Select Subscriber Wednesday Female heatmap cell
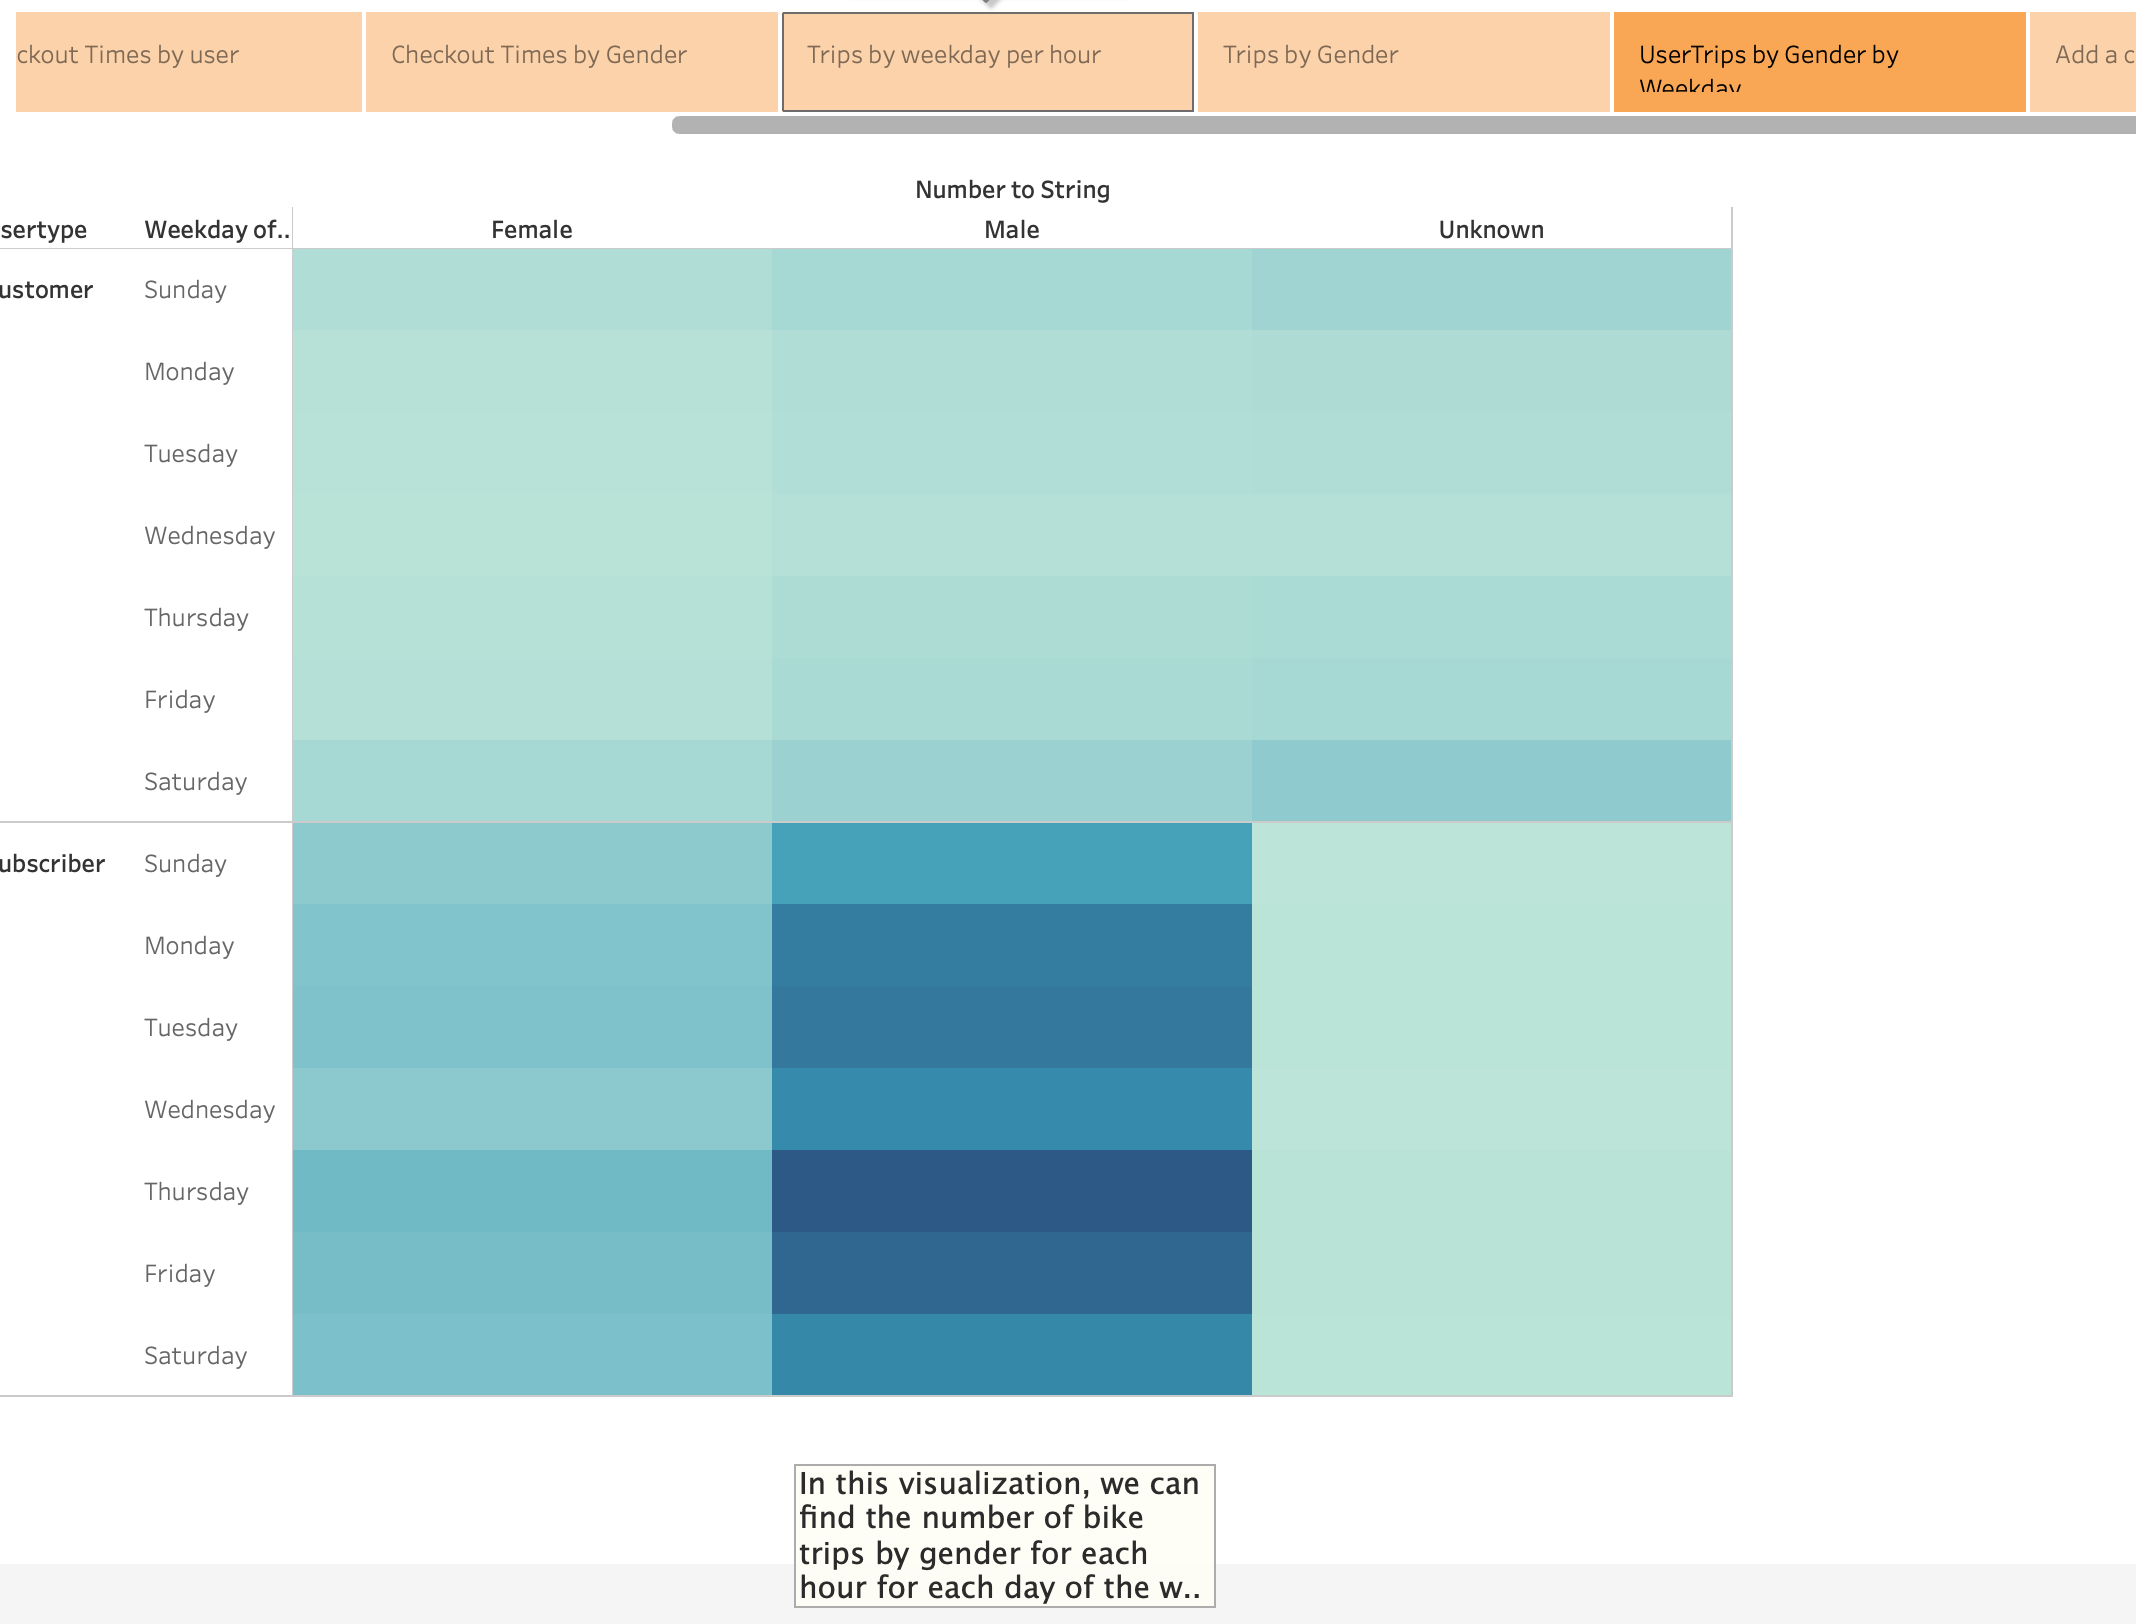This screenshot has height=1624, width=2136. pos(532,1109)
